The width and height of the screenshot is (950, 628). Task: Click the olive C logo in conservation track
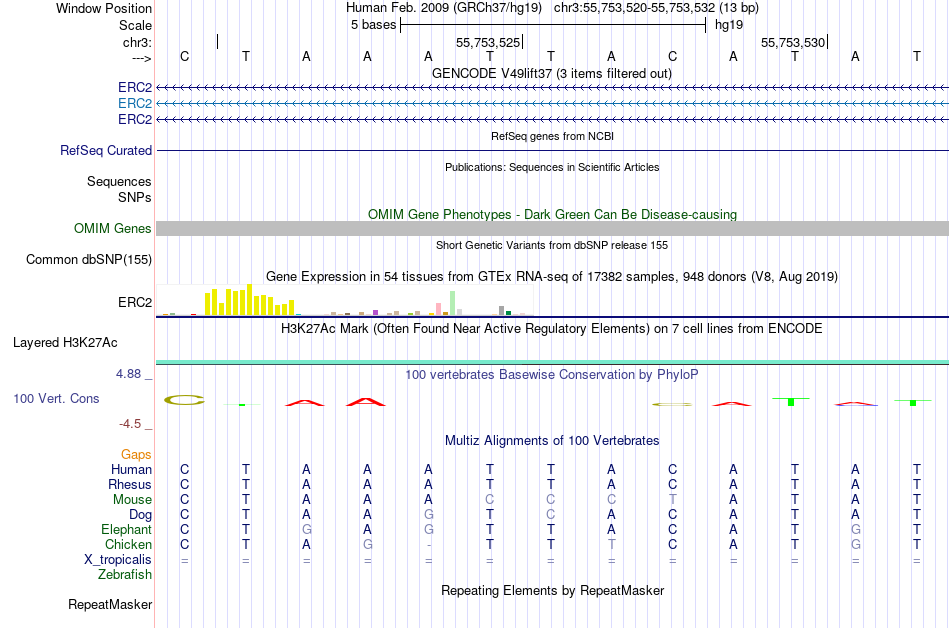point(184,400)
